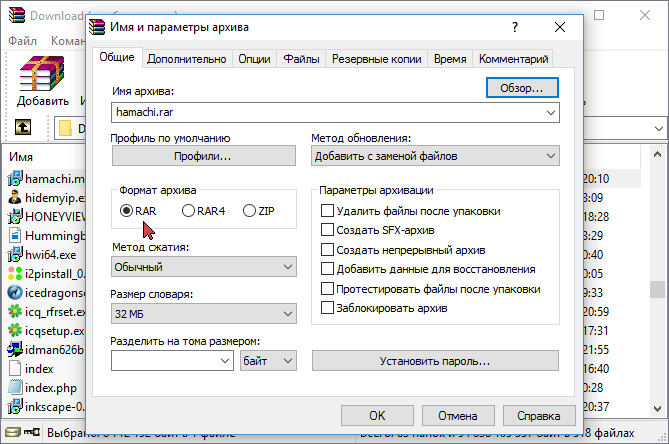Click Установить пароль... button
Screen dimensions: 669x444
[x=435, y=361]
